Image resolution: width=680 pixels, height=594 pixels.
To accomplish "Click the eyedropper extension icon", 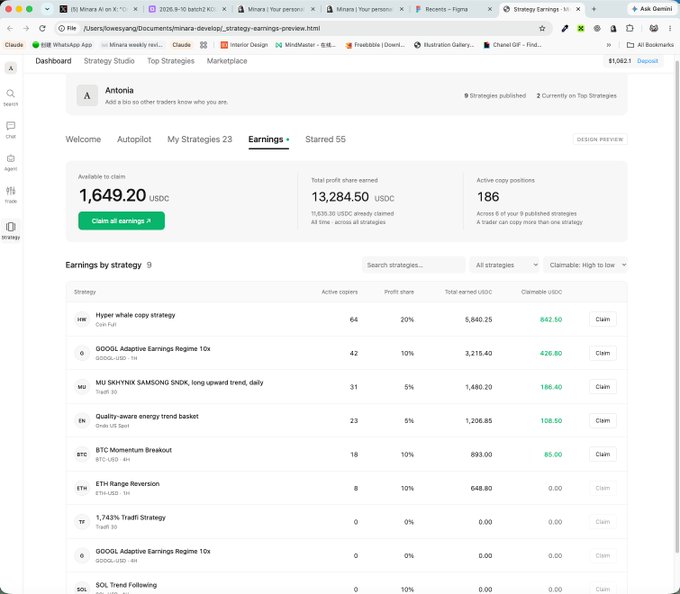I will pyautogui.click(x=565, y=28).
